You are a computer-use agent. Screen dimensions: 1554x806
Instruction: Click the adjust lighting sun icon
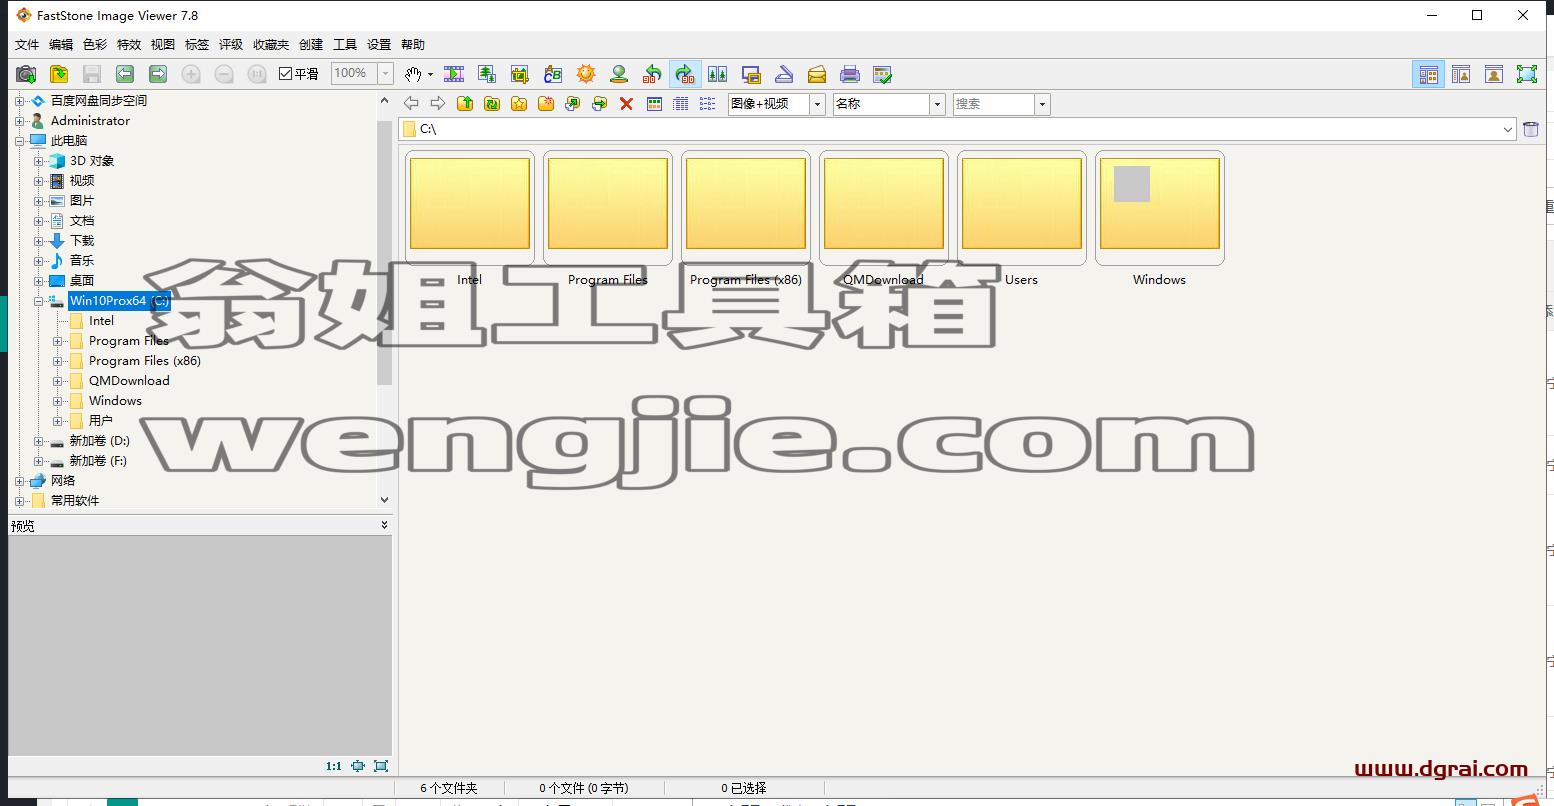[x=586, y=74]
